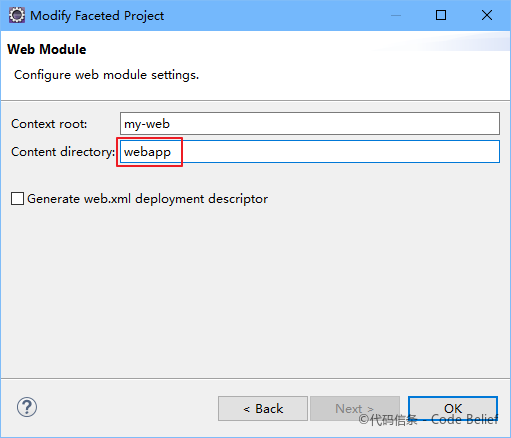Screen dimensions: 511x438
Task: Click the Configure web module settings description
Action: 106,75
